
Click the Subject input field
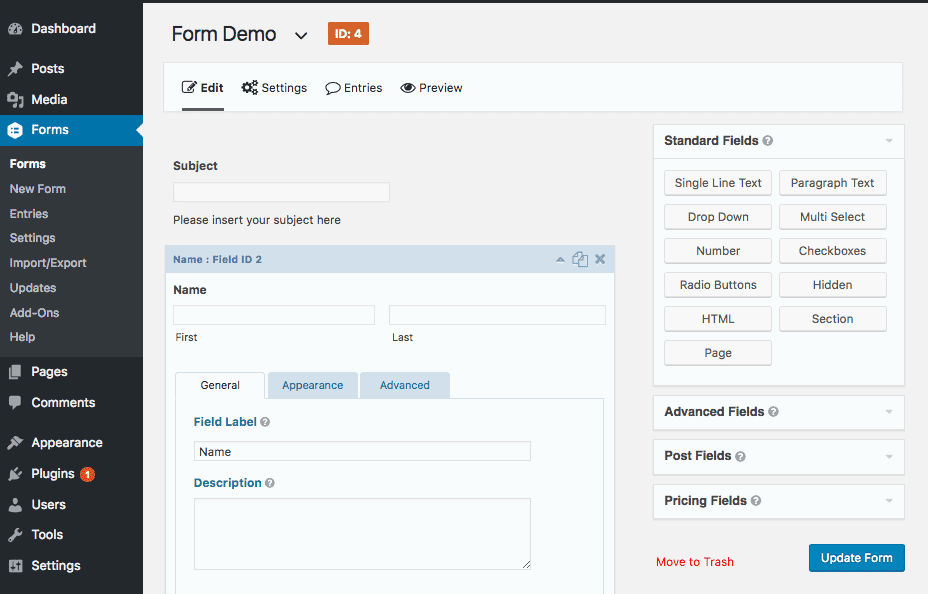[281, 192]
